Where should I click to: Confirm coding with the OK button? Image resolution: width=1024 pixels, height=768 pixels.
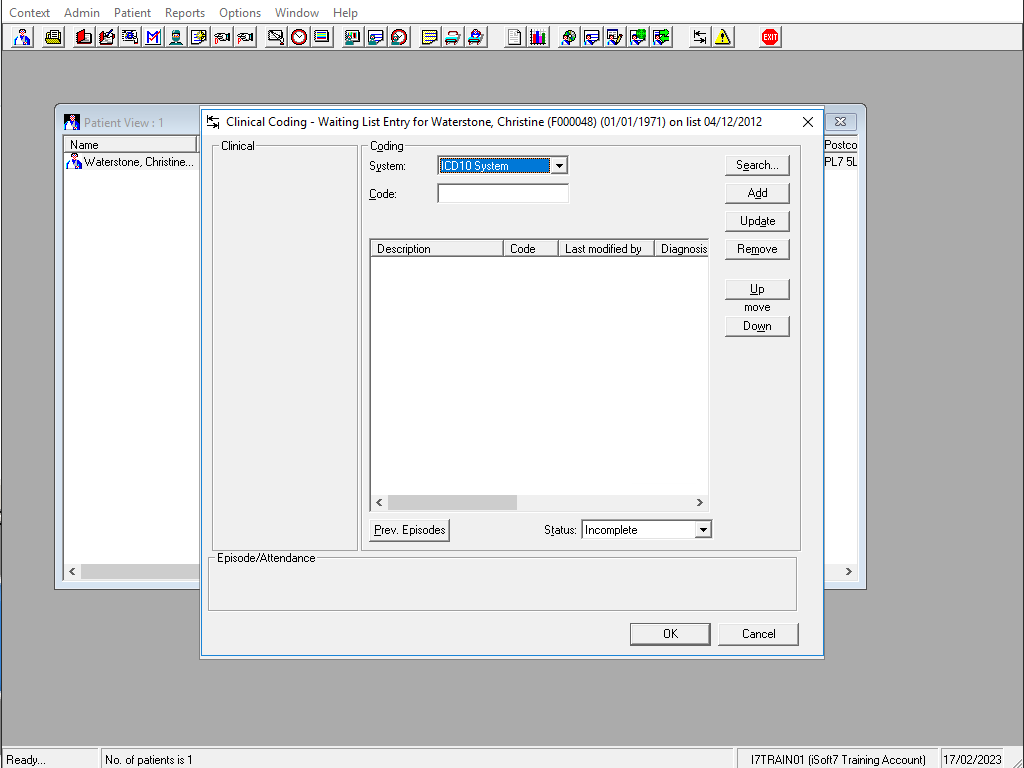coord(670,634)
